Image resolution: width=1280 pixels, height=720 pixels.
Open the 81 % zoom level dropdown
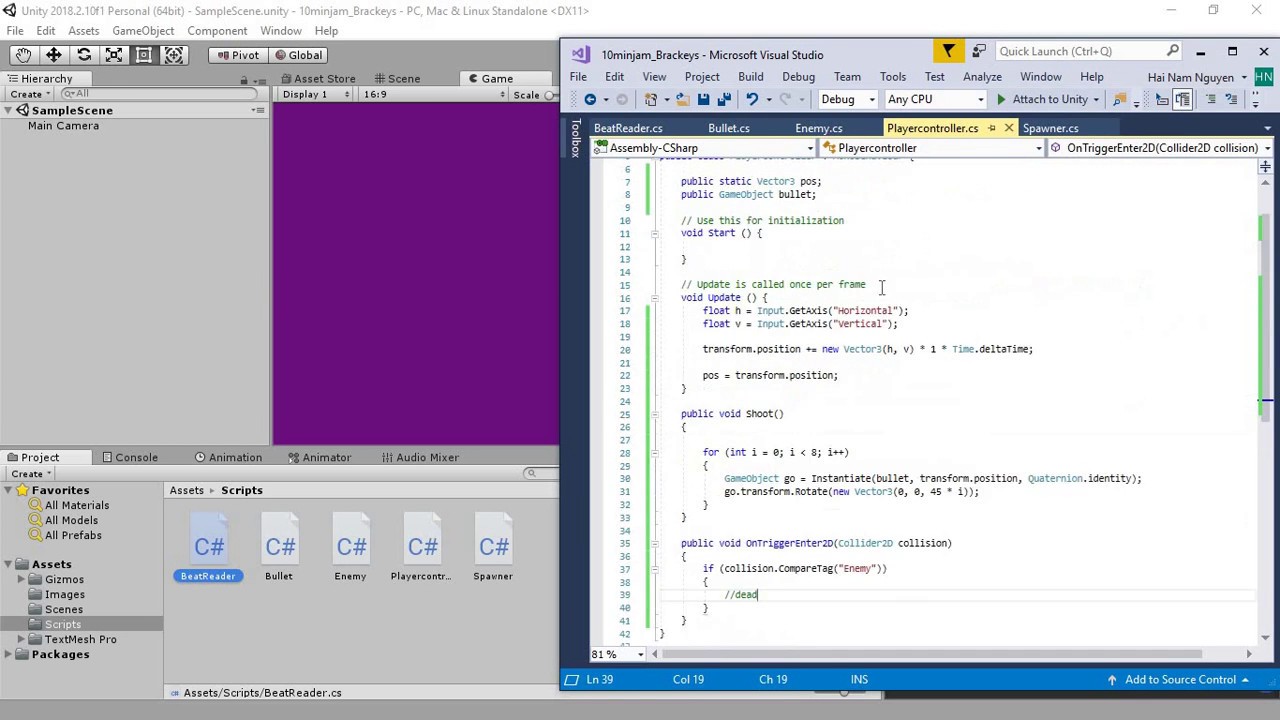click(x=617, y=655)
